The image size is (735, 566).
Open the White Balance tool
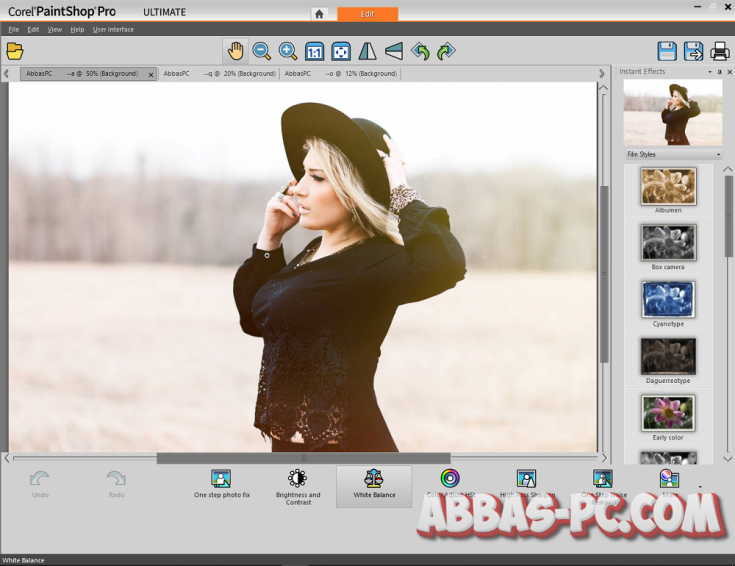point(374,486)
